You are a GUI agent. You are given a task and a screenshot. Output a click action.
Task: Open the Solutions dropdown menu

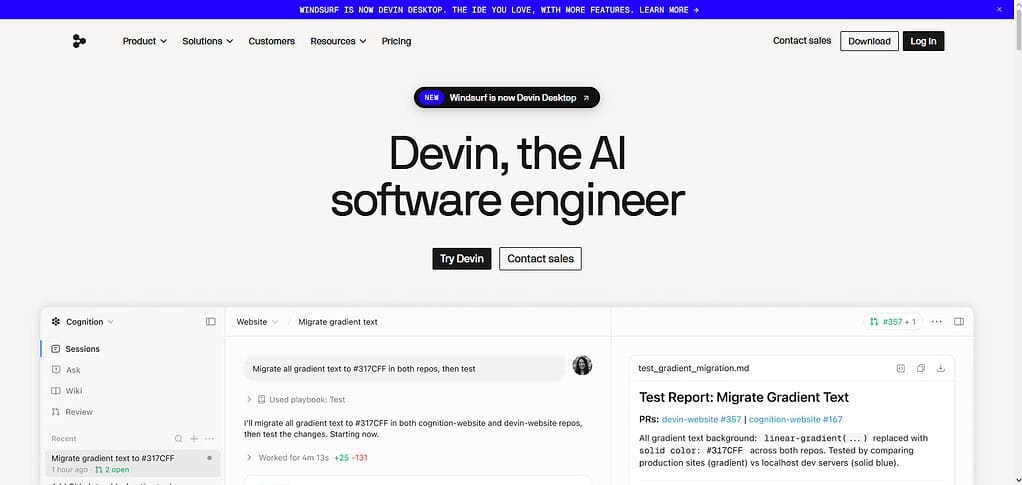[x=207, y=41]
